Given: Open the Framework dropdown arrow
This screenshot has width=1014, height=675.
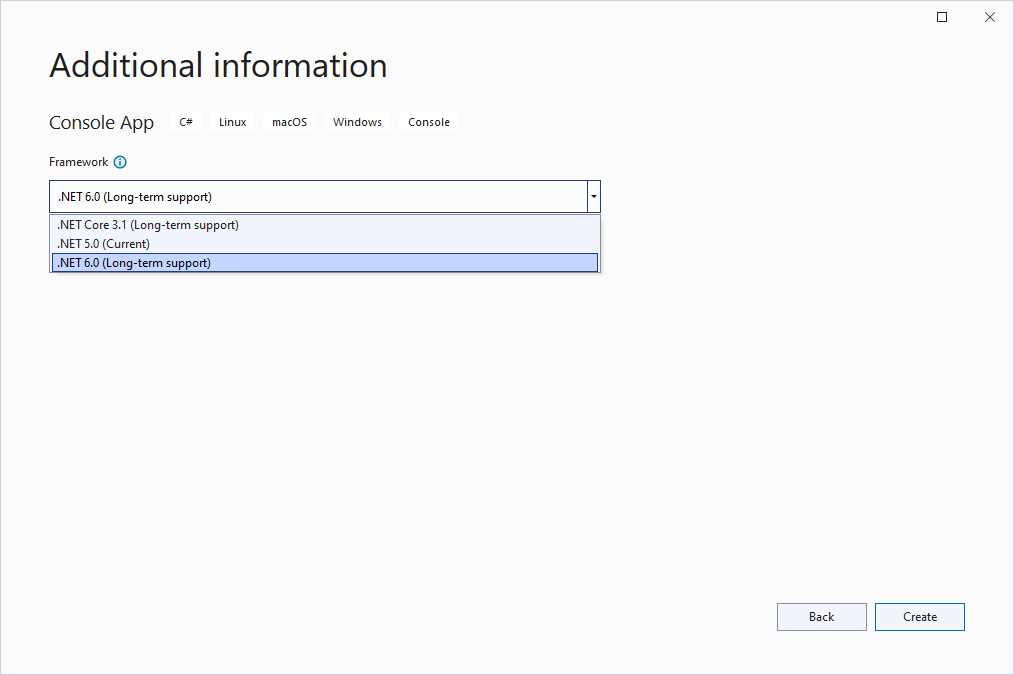Looking at the screenshot, I should [593, 196].
